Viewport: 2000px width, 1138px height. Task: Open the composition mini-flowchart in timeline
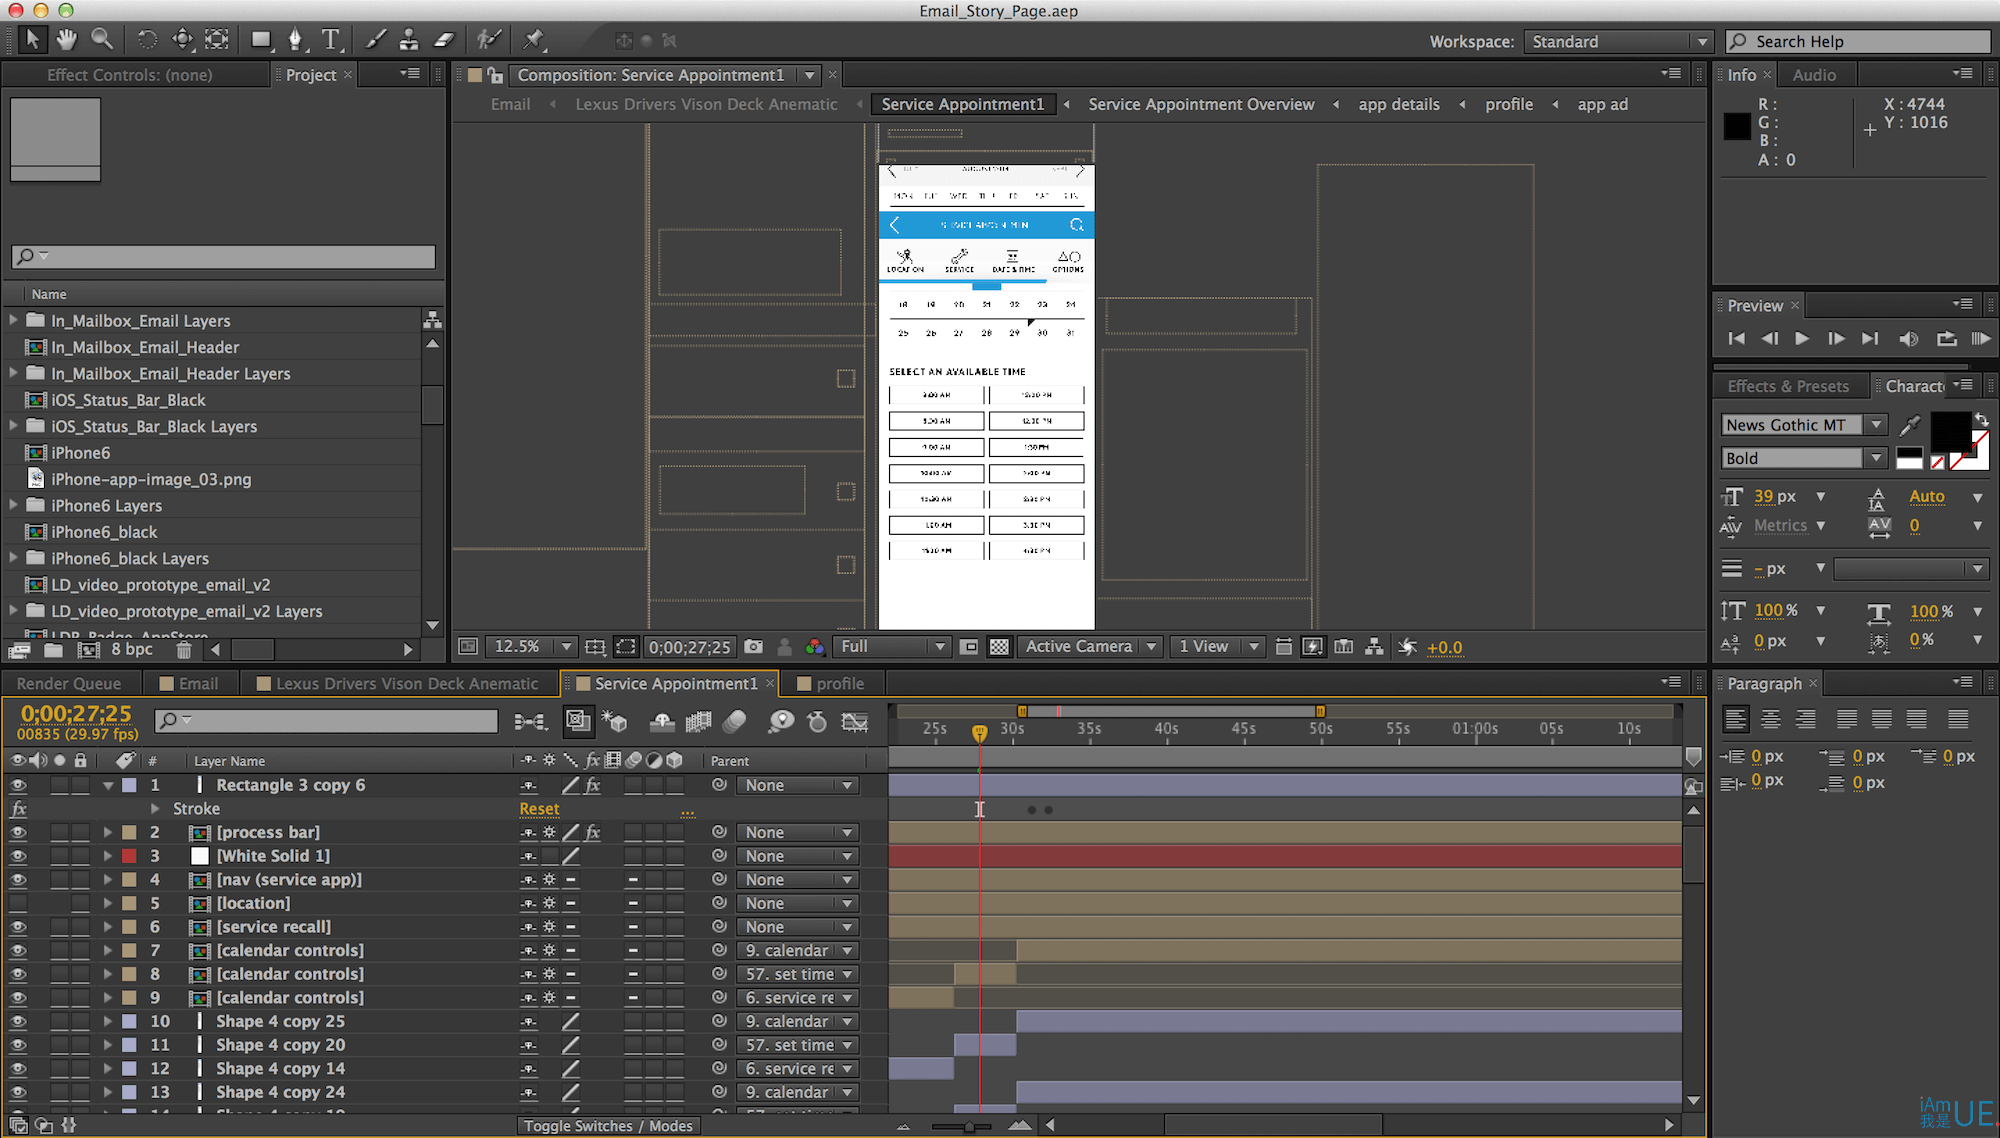click(x=530, y=722)
